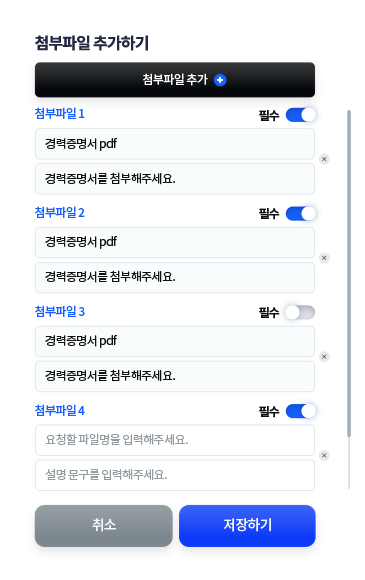This screenshot has width=365, height=580.
Task: Select the 첨부파일 2 file name input
Action: click(175, 242)
